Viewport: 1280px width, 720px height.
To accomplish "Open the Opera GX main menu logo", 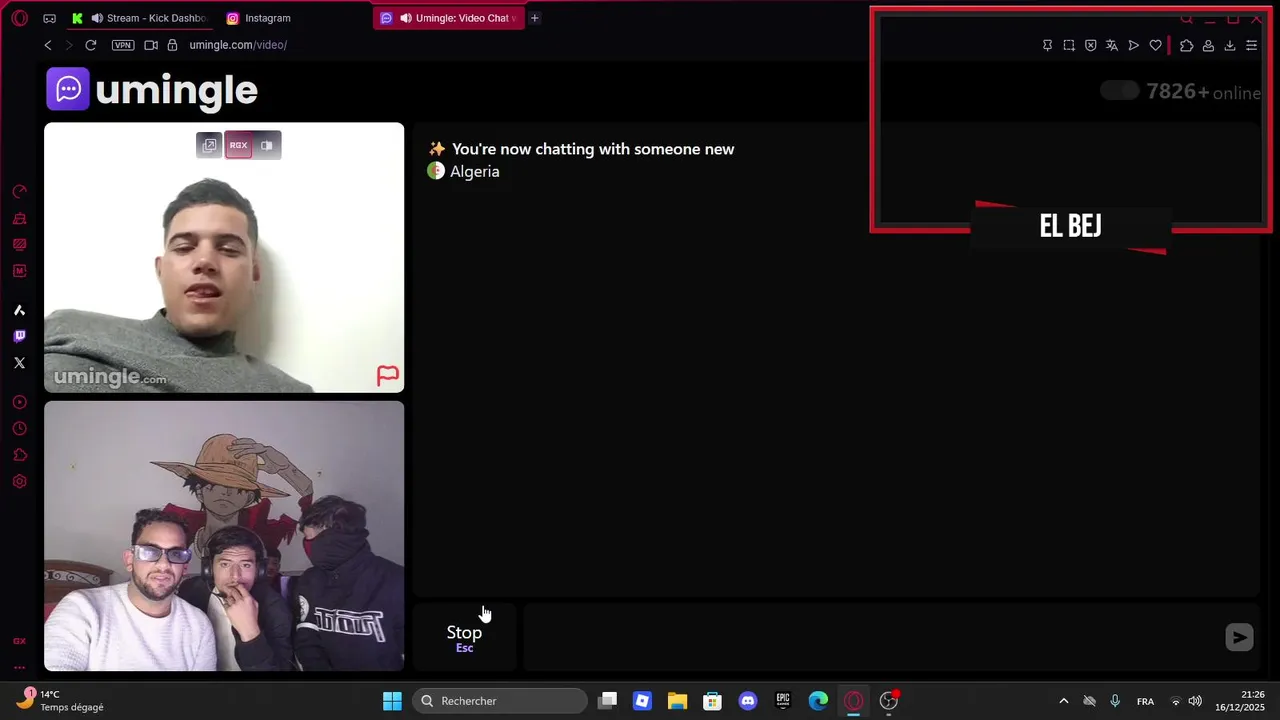I will 19,18.
